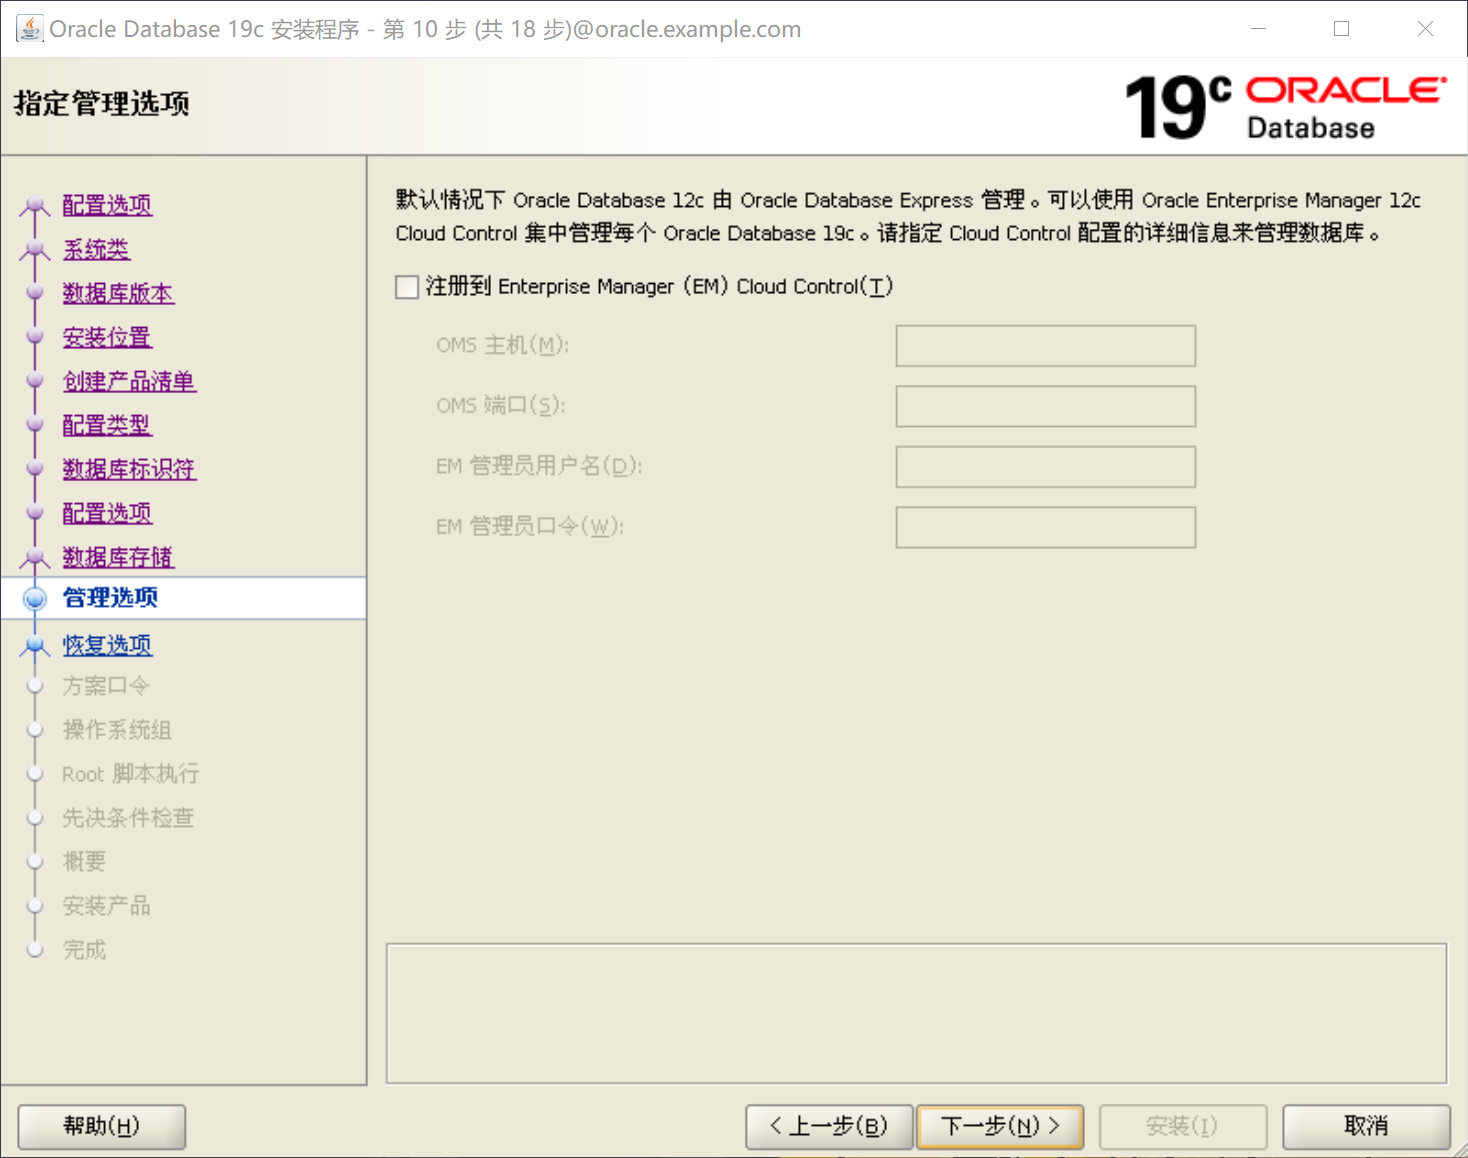Open the 数据库标识符 step

tap(129, 469)
